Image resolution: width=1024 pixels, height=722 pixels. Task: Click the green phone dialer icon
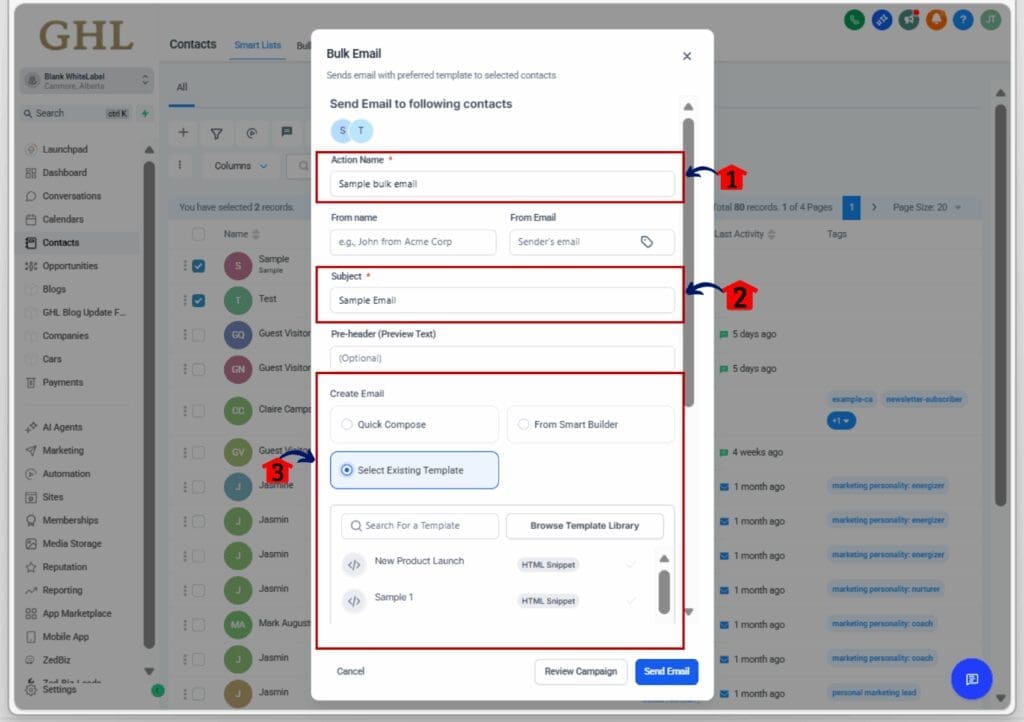click(x=853, y=20)
